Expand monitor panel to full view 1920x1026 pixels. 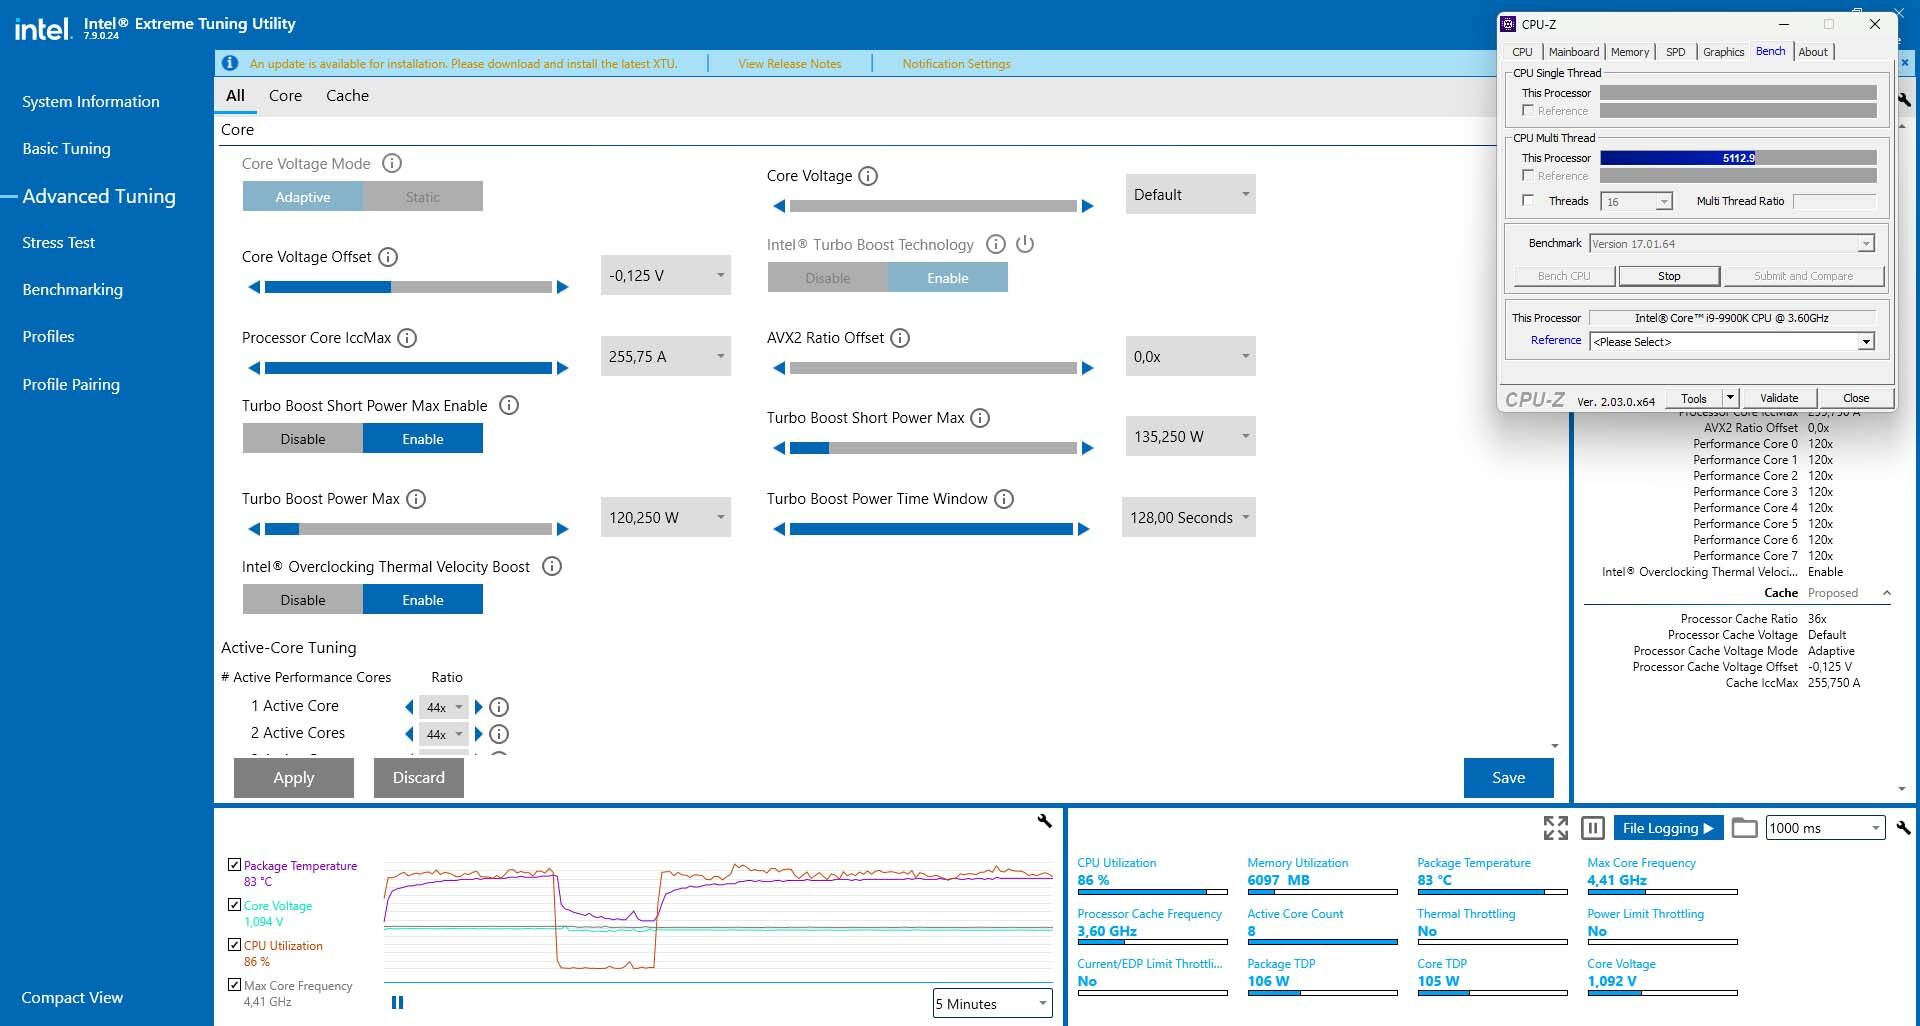coord(1556,828)
